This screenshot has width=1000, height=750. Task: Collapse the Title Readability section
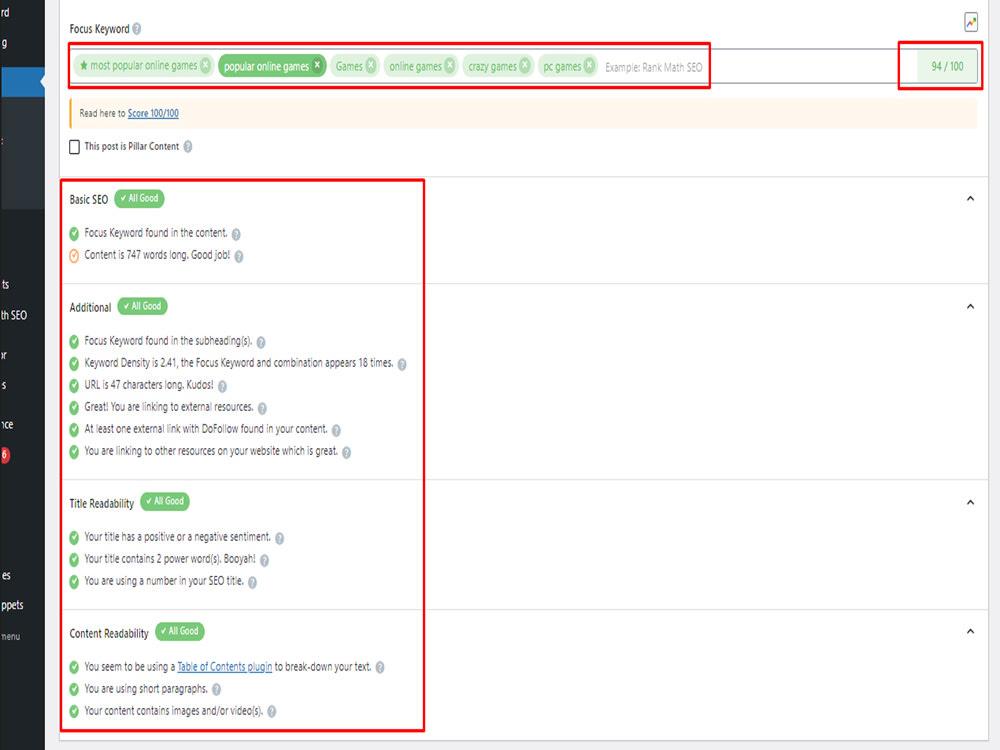[x=970, y=502]
